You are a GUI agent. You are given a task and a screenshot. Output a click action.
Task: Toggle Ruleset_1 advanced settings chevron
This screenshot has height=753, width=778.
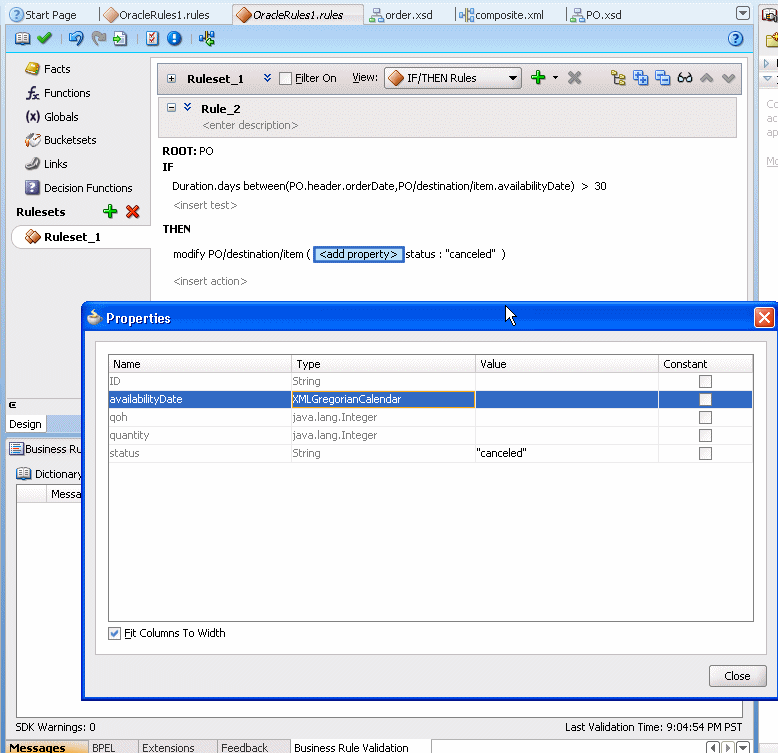point(267,78)
